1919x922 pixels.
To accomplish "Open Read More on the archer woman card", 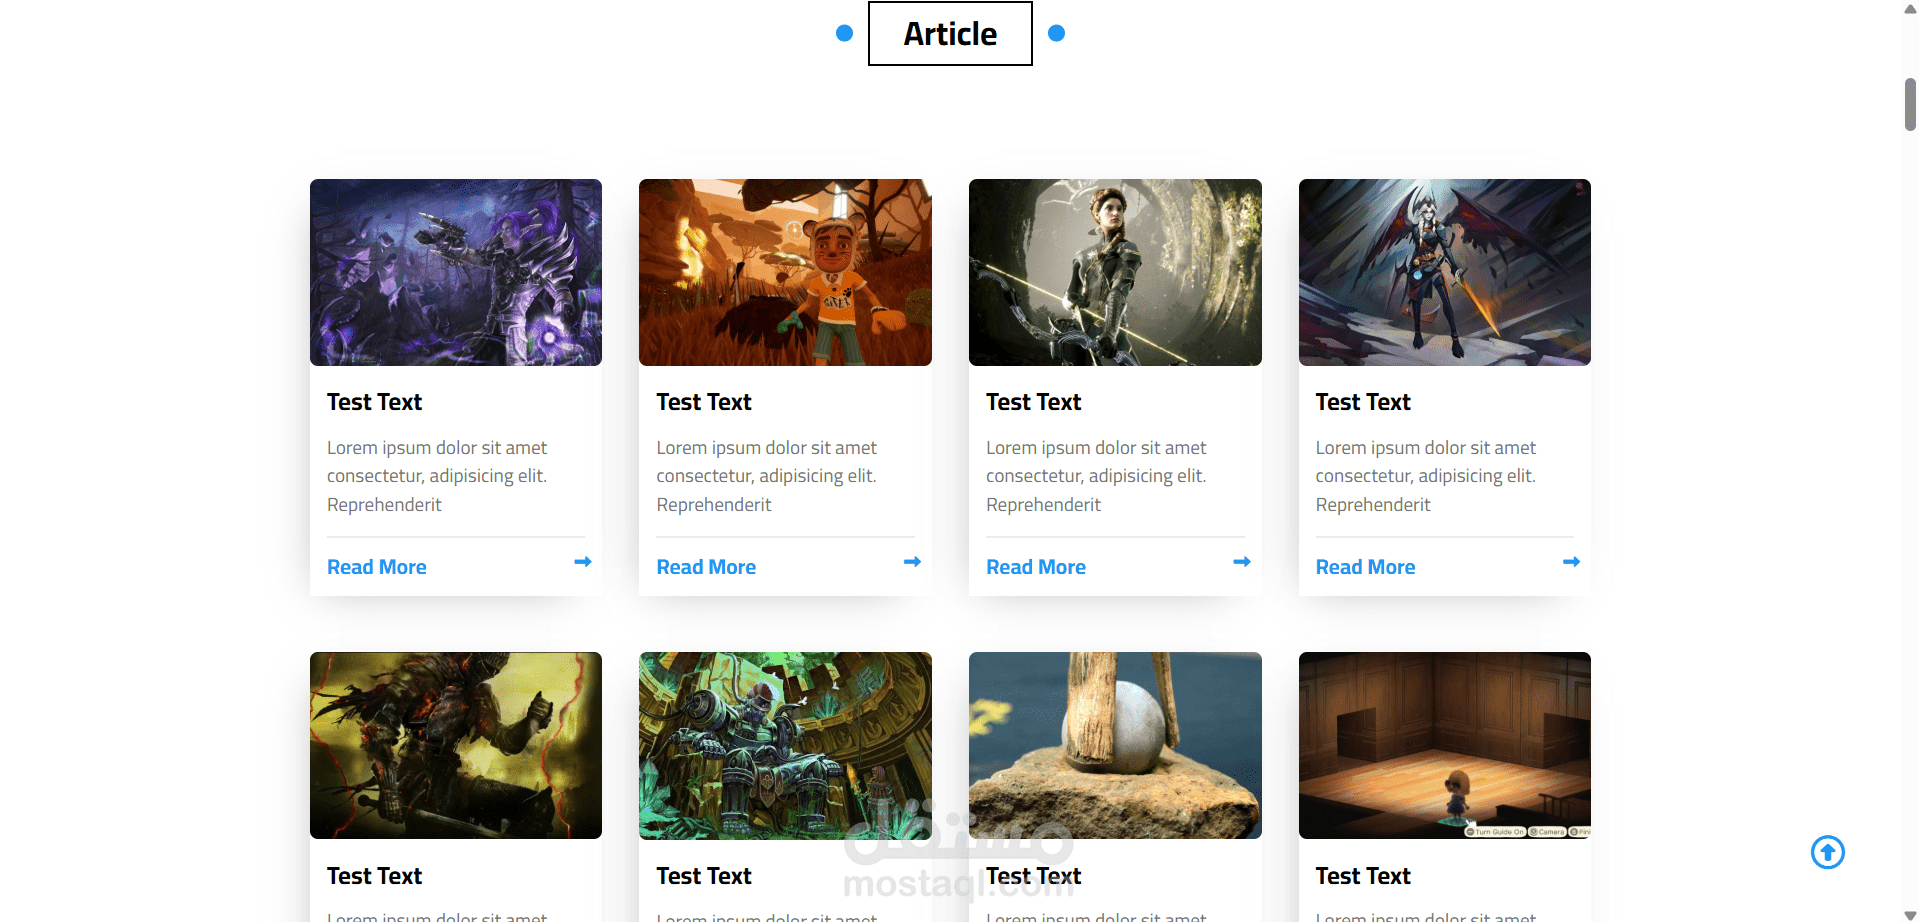I will point(1036,567).
